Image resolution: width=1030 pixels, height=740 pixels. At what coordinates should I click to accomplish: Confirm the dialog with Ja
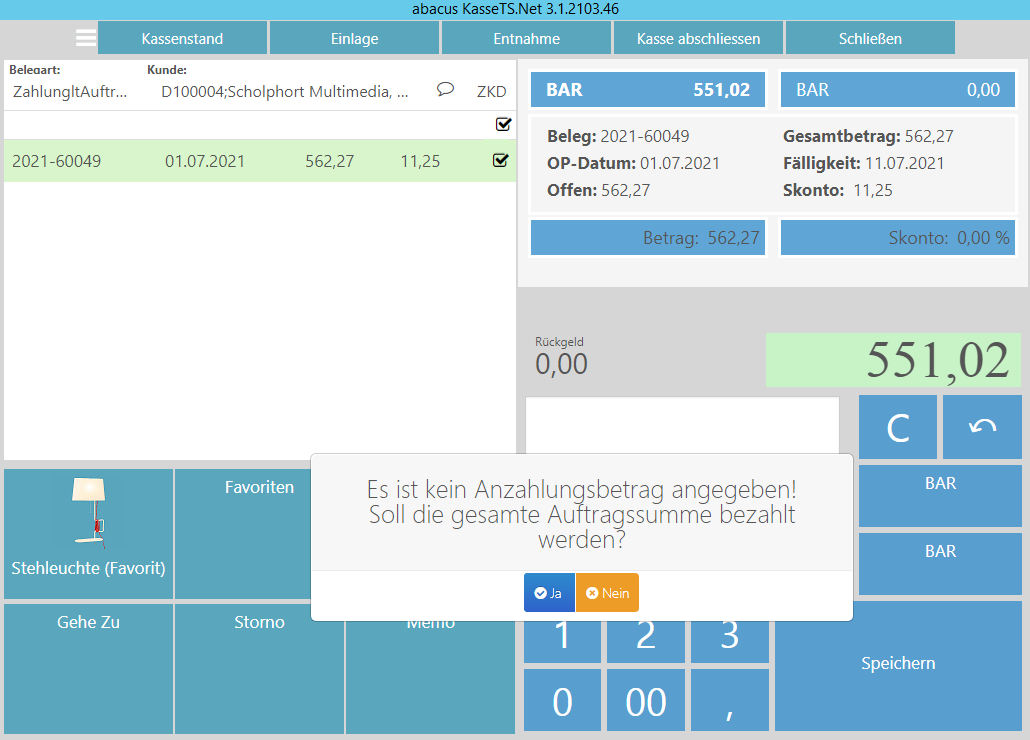click(x=549, y=593)
